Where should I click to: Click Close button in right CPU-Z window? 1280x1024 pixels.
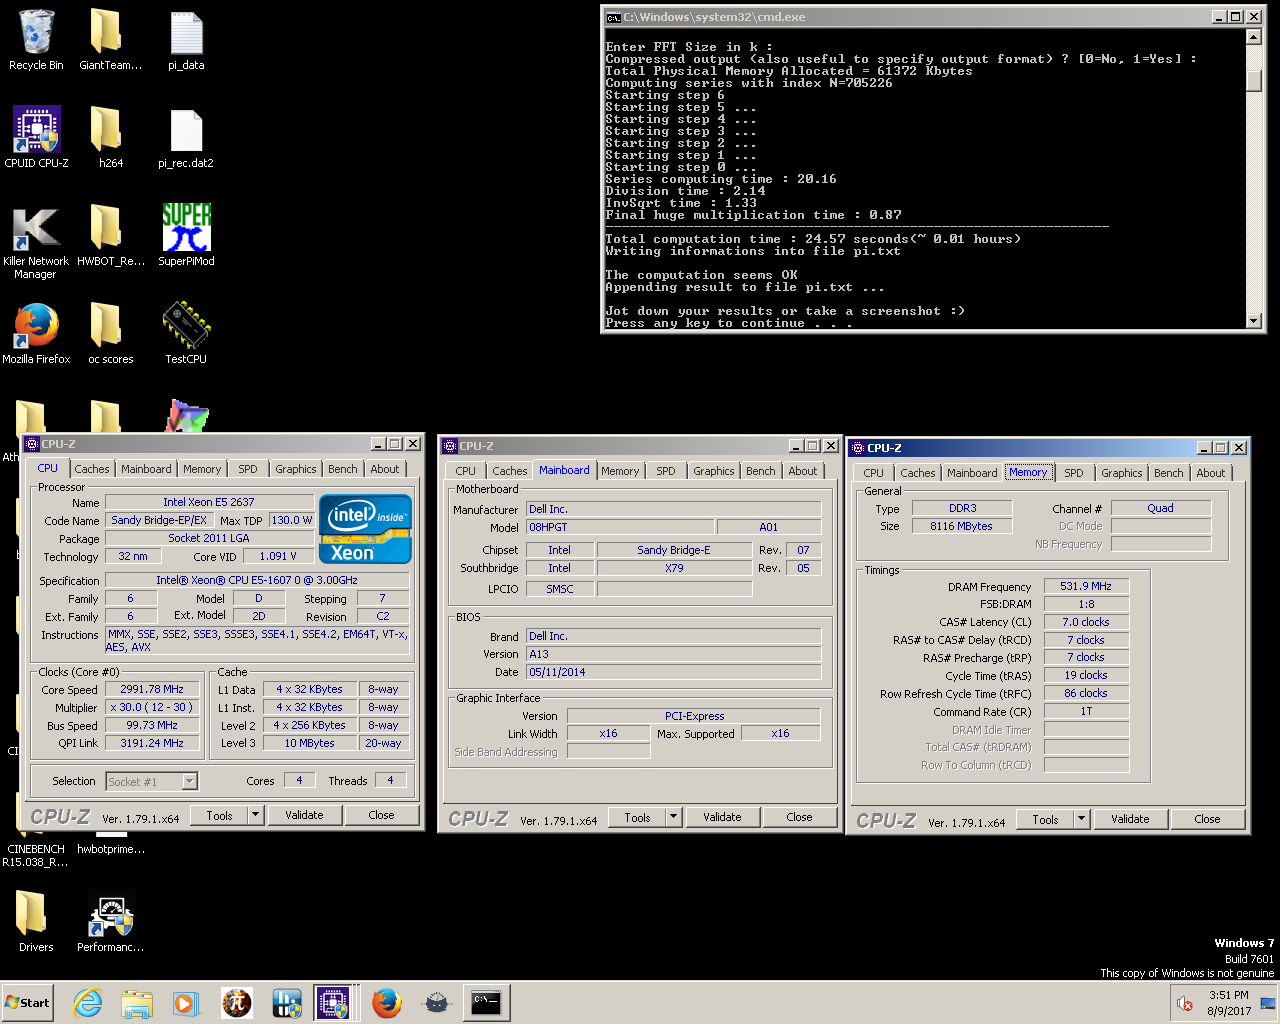click(1207, 819)
